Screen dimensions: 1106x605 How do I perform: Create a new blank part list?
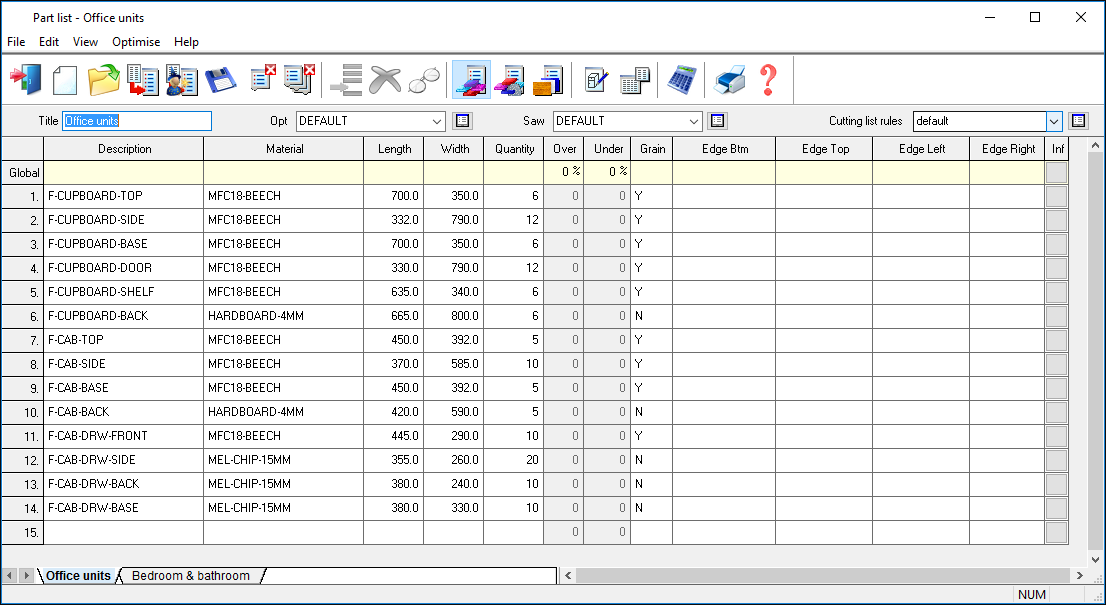click(64, 79)
